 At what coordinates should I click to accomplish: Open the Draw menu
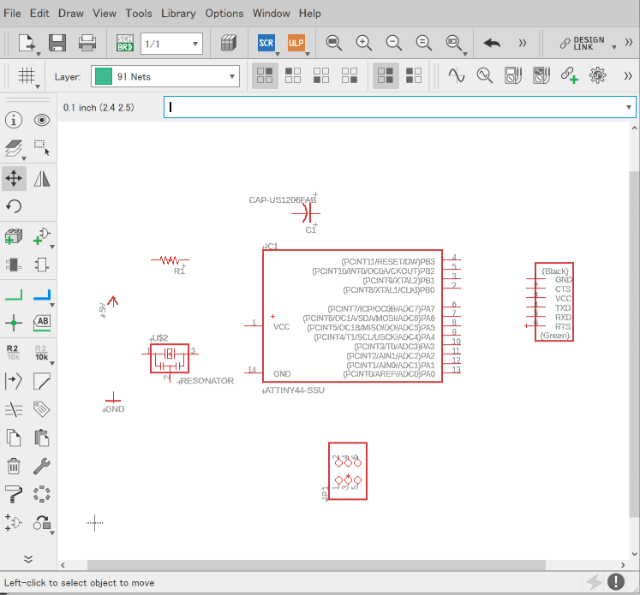tap(71, 13)
